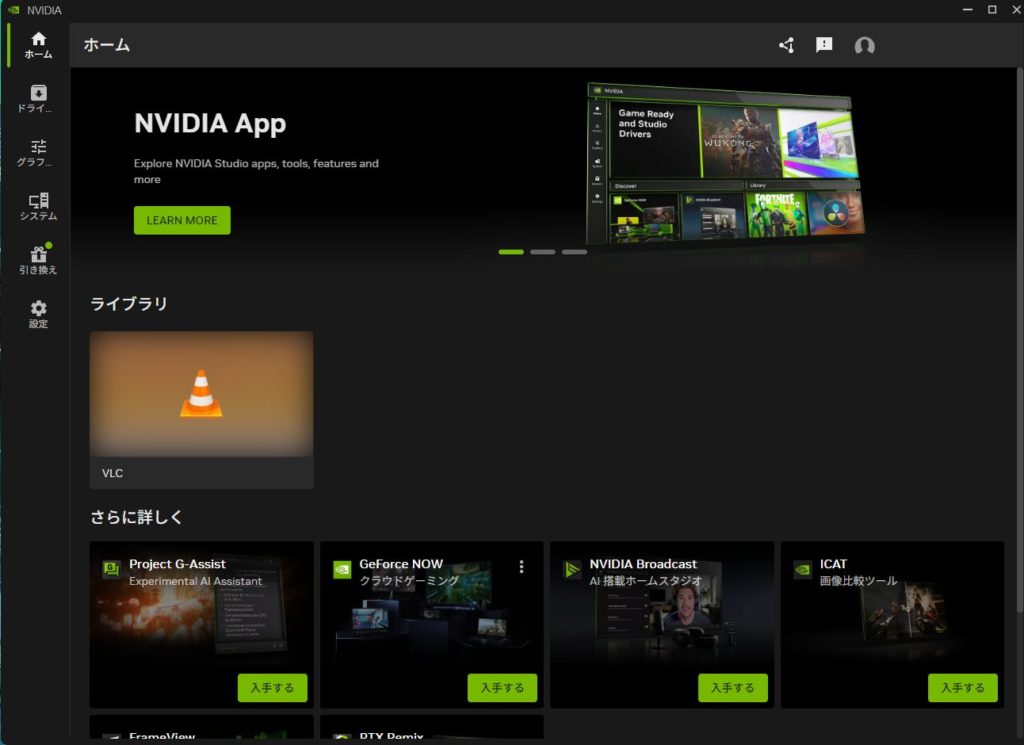
Task: Click the ICAT get button
Action: tap(963, 688)
